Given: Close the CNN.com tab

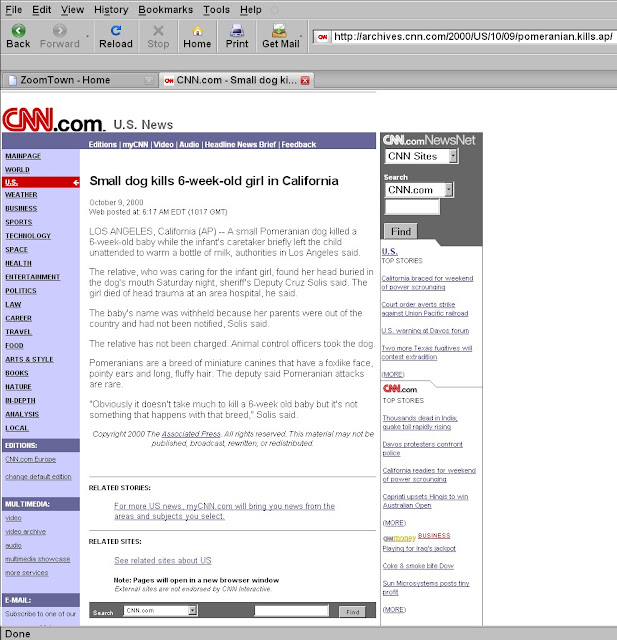Looking at the screenshot, I should [305, 80].
